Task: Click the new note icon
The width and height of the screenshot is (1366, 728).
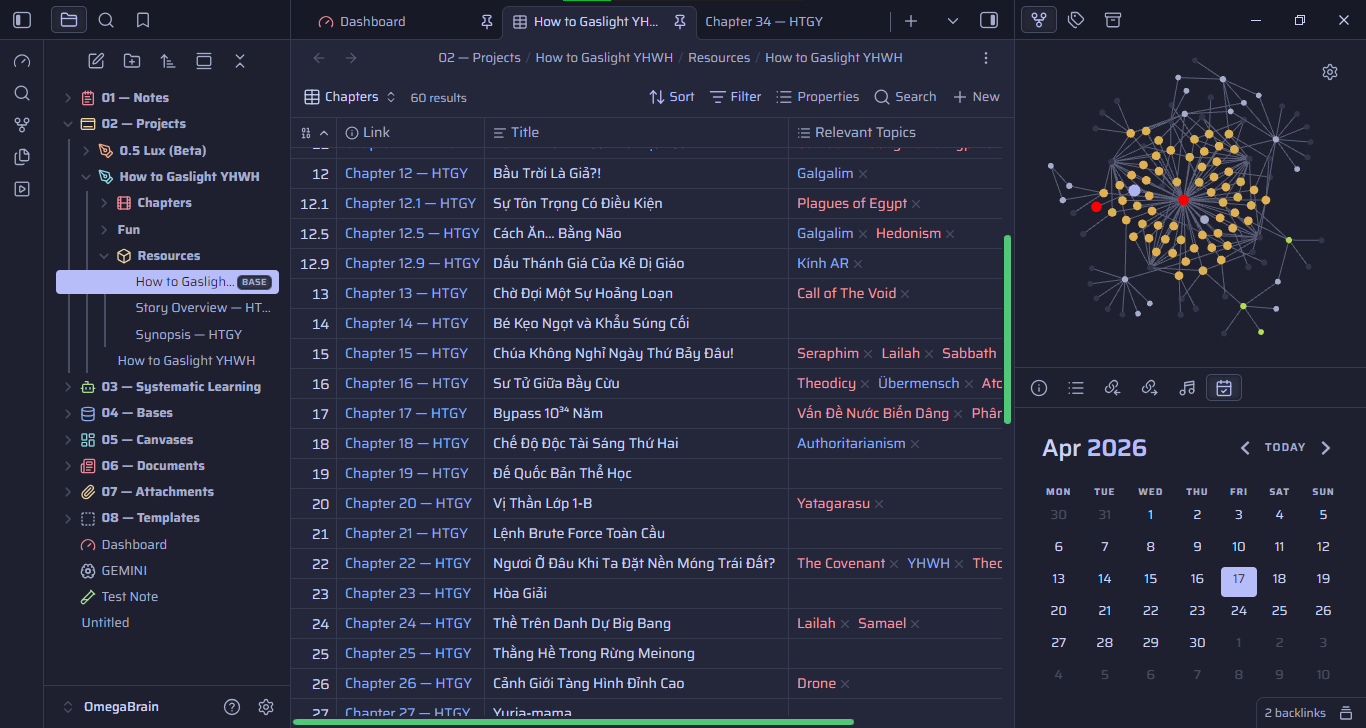Action: click(x=96, y=61)
